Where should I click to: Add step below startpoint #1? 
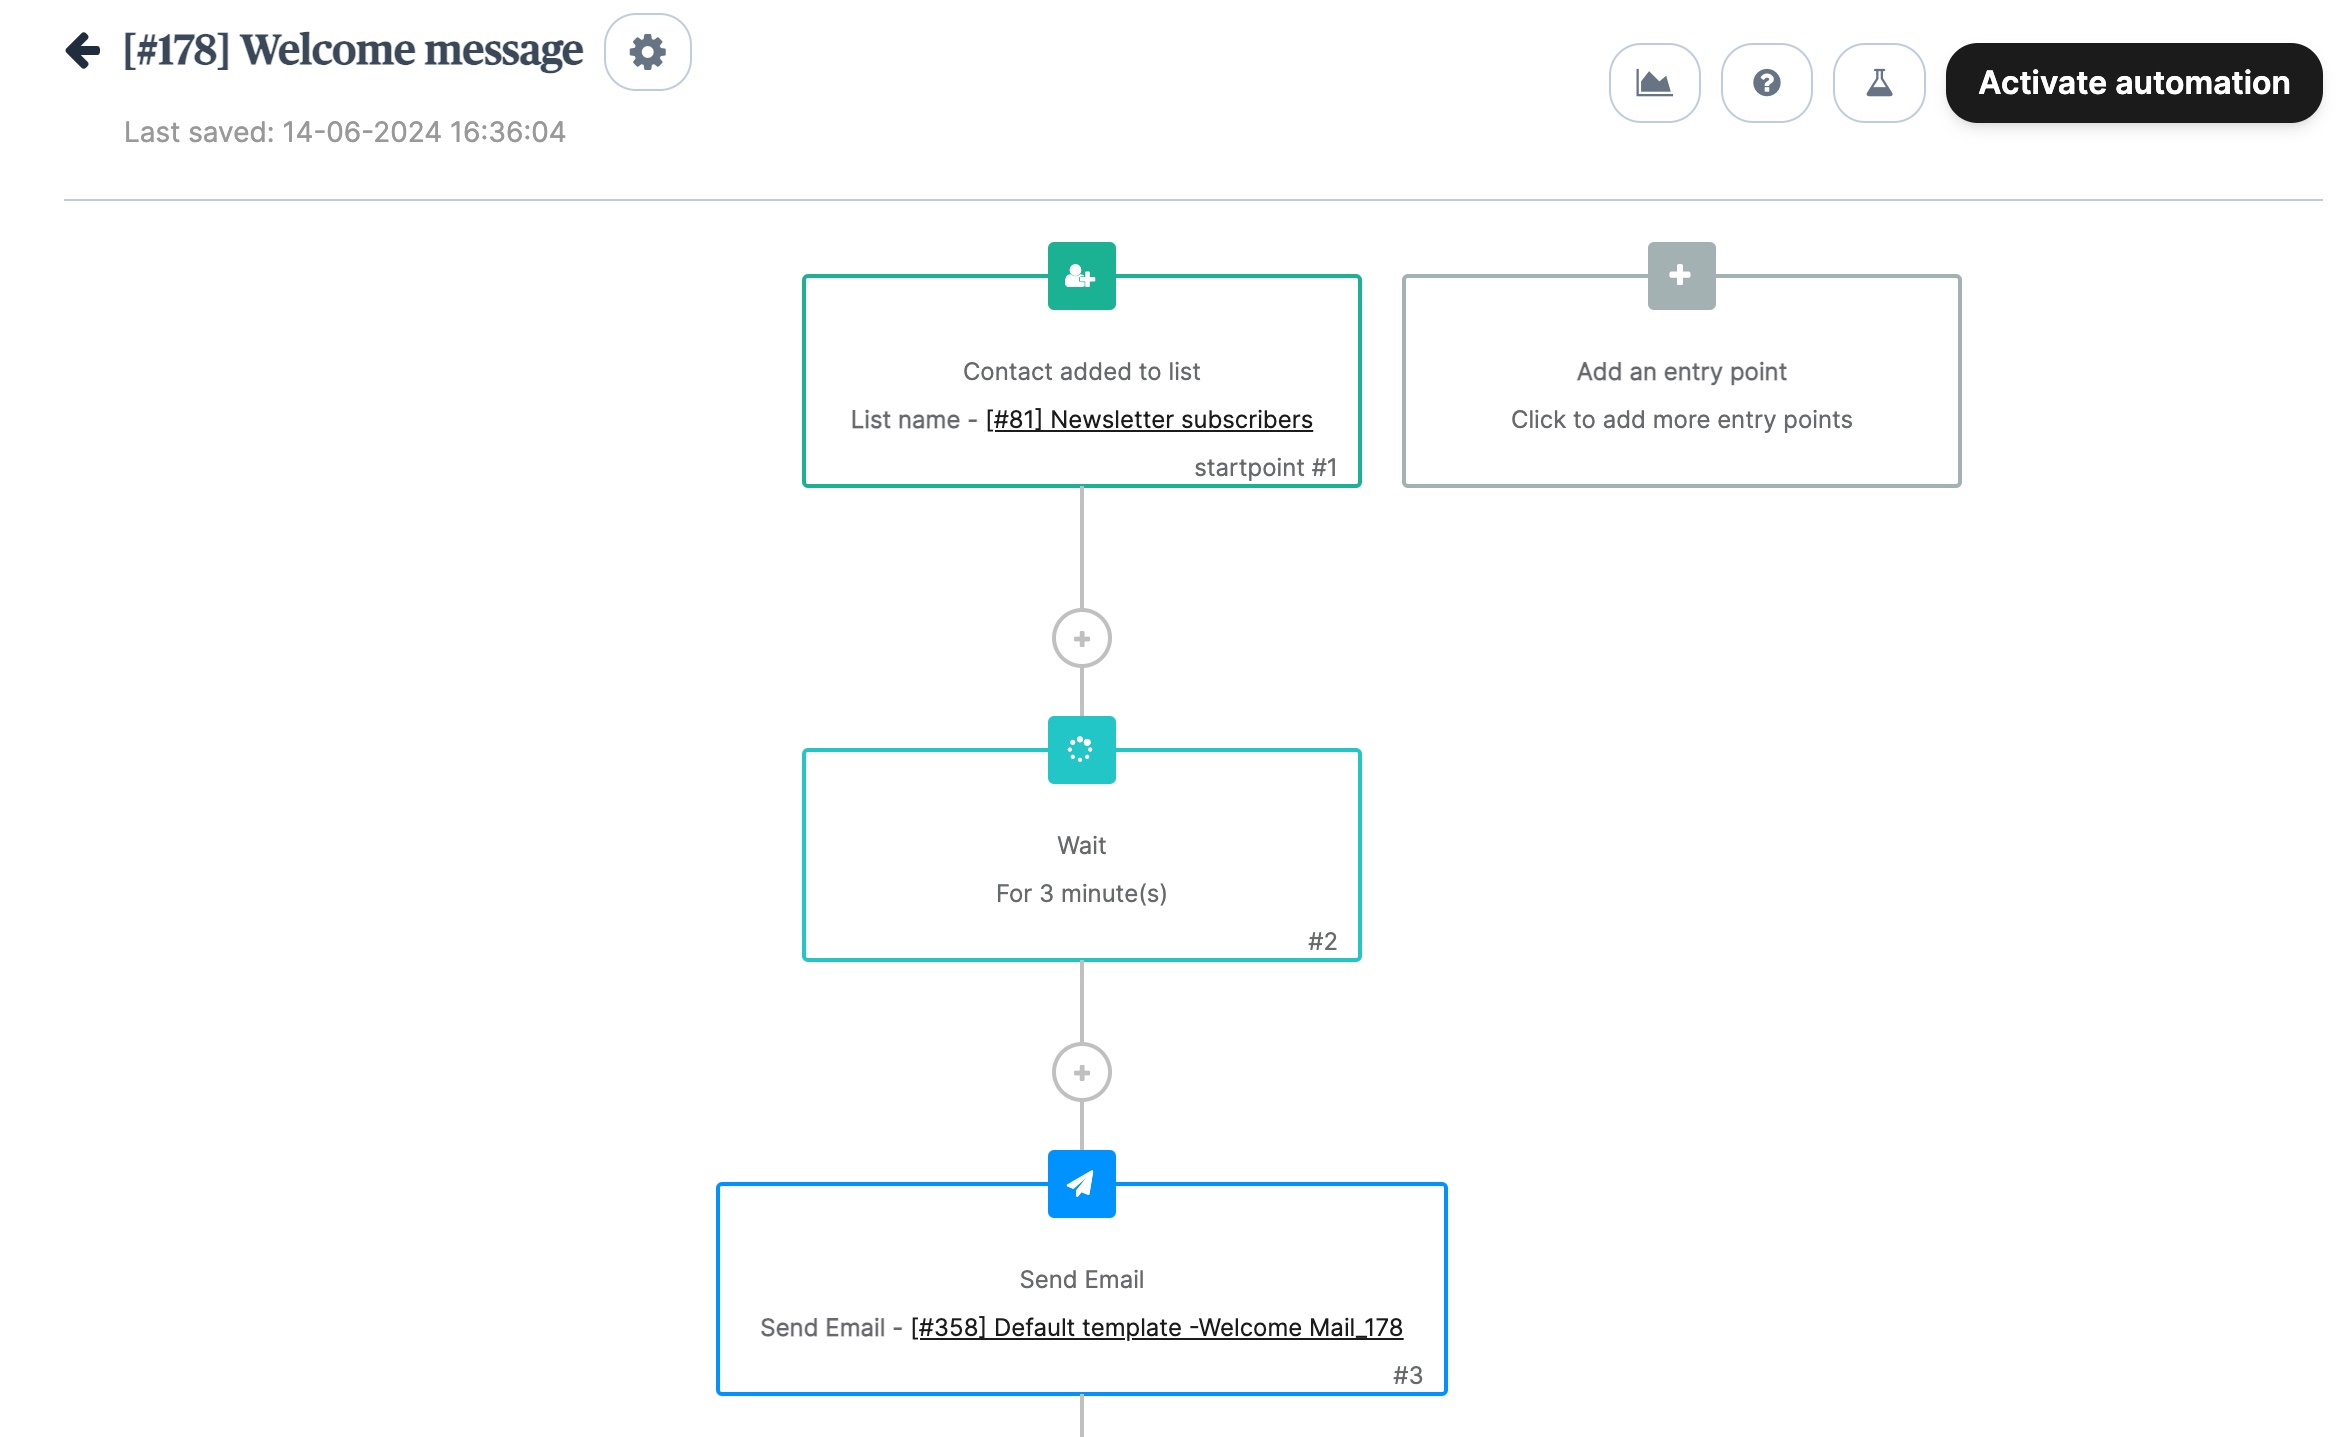(x=1081, y=638)
